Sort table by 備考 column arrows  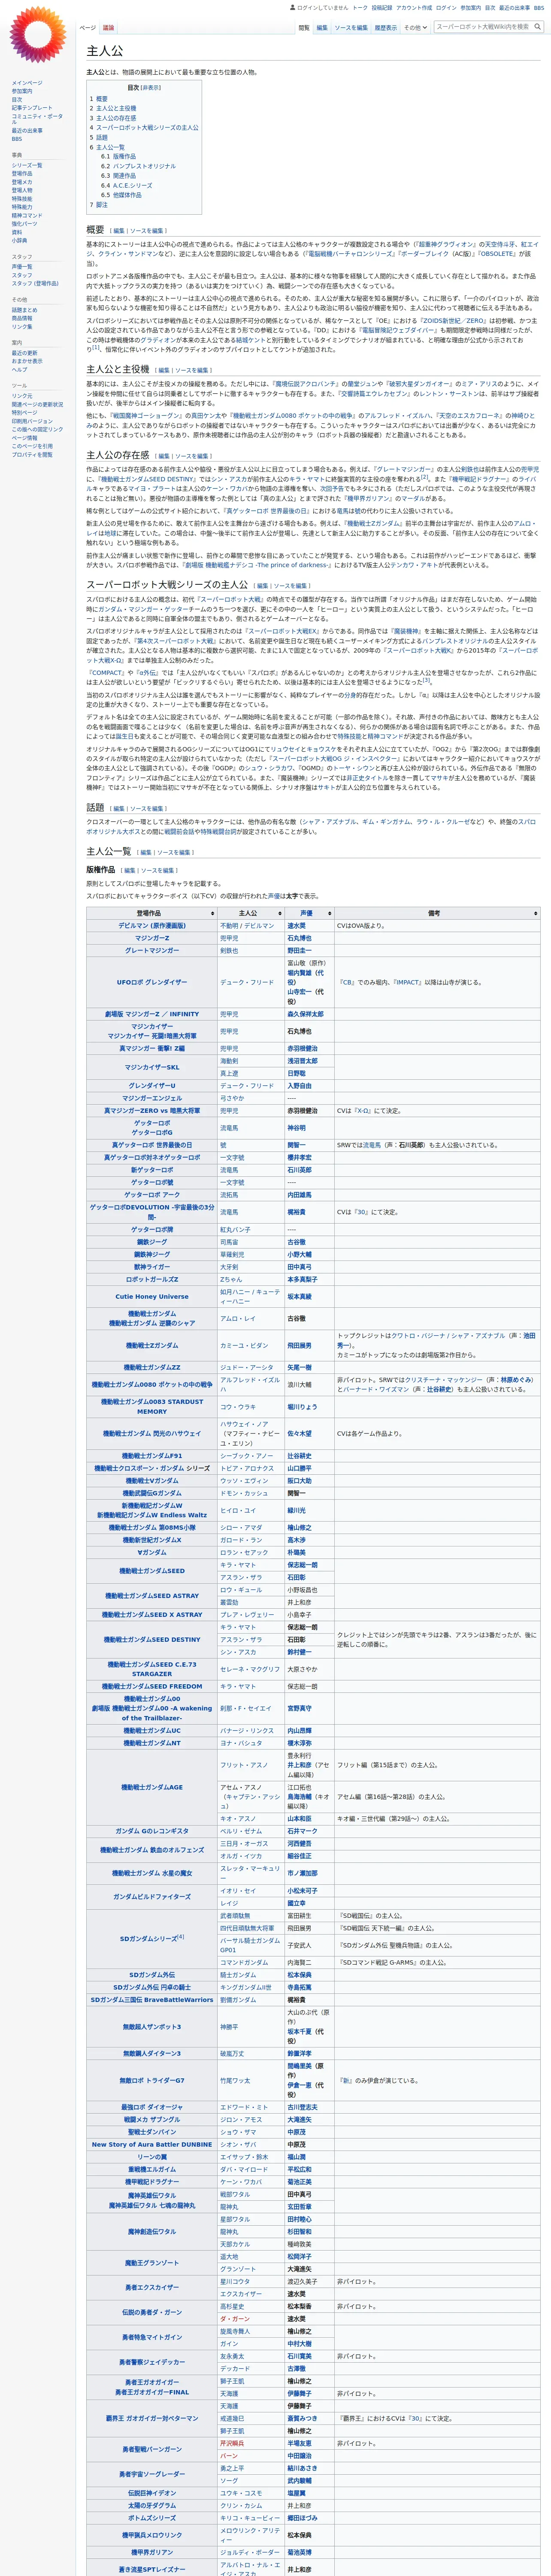pyautogui.click(x=536, y=913)
